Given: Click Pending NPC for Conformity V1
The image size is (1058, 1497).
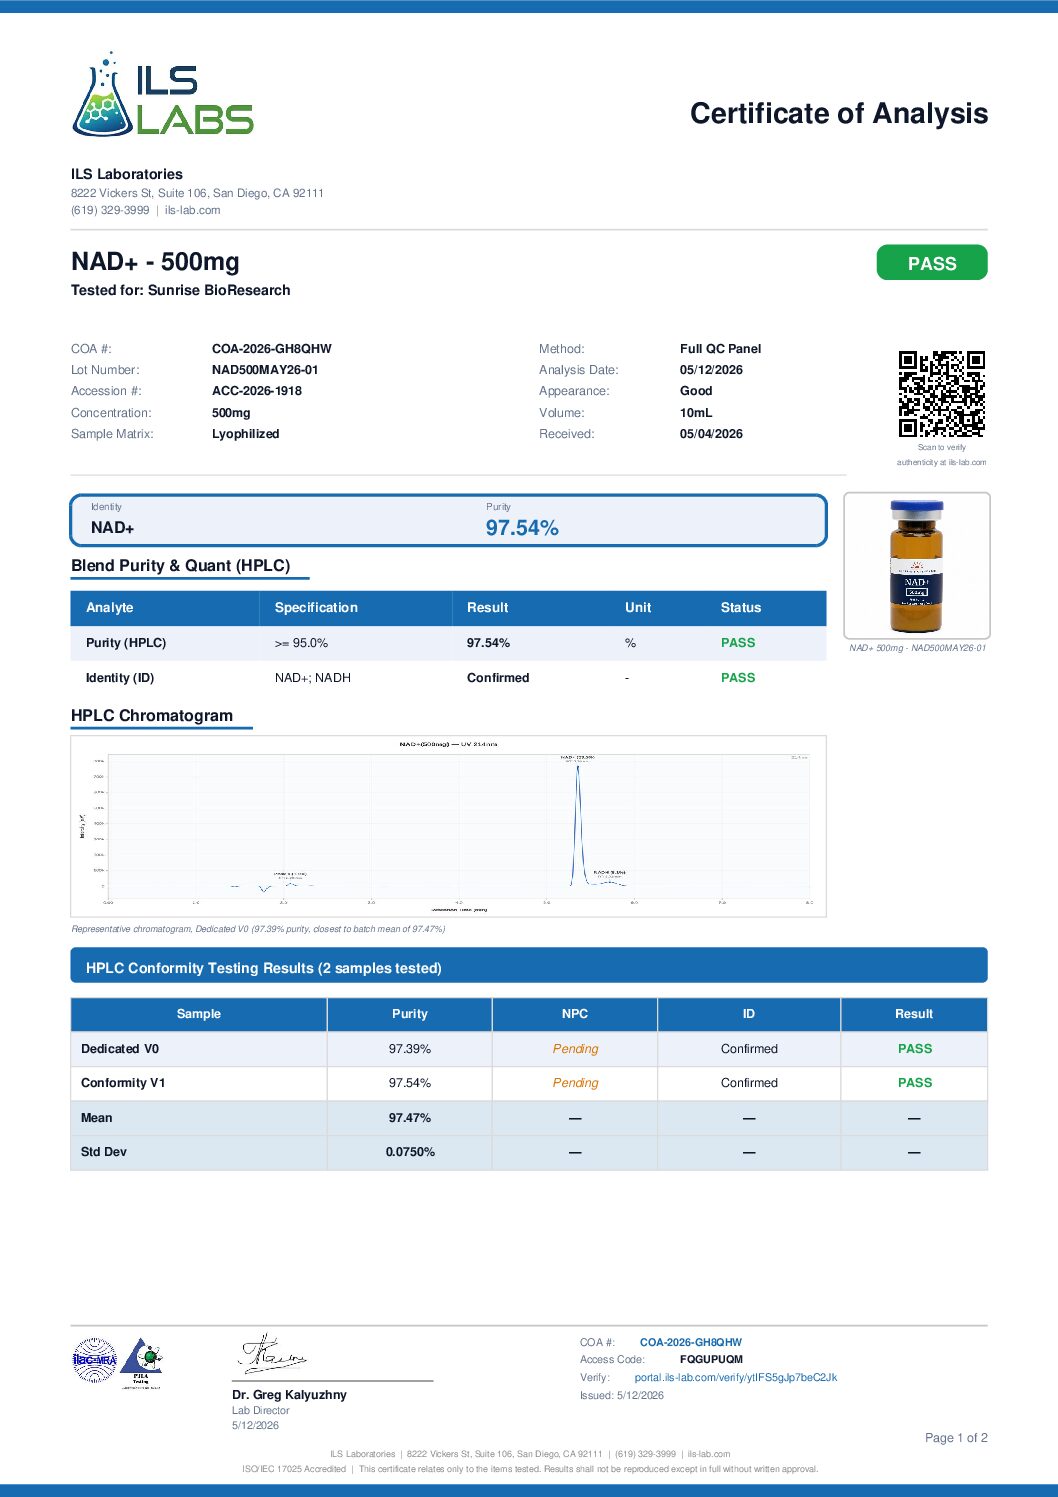Looking at the screenshot, I should pyautogui.click(x=575, y=1083).
